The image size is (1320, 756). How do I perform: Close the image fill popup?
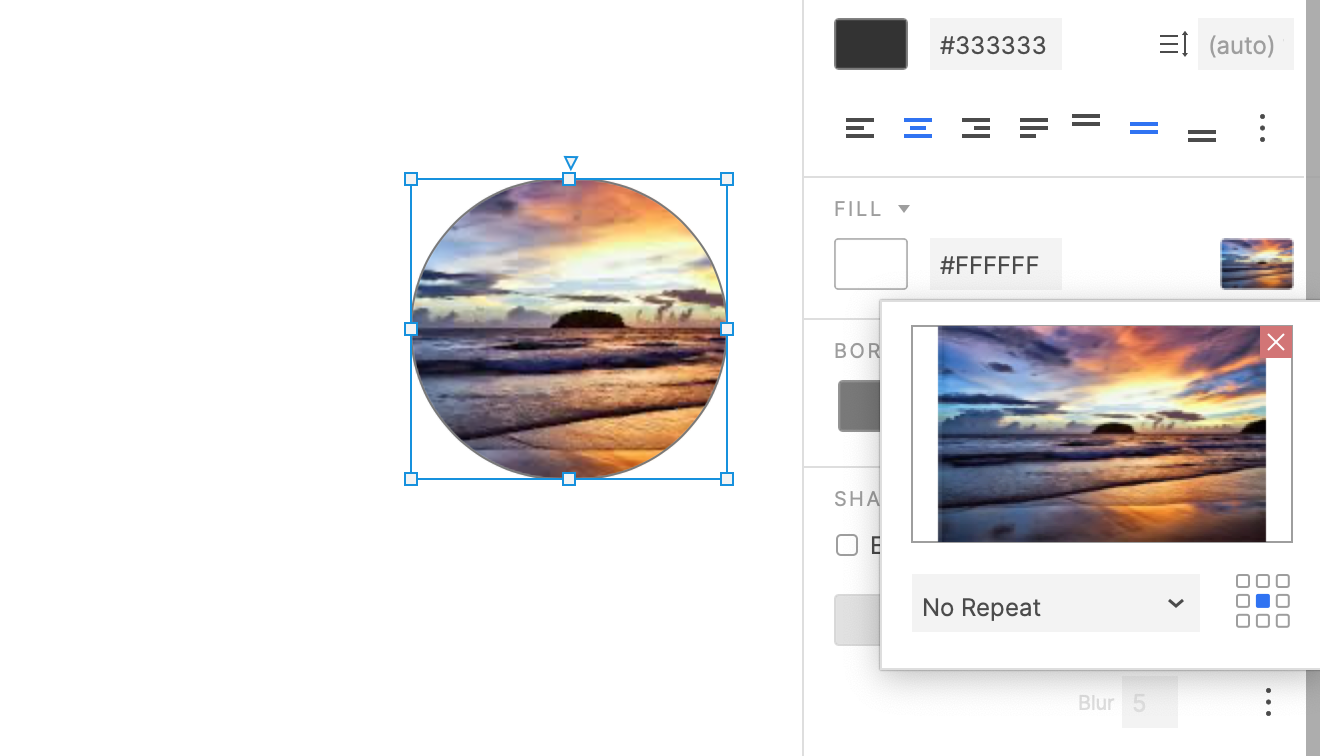point(1276,342)
